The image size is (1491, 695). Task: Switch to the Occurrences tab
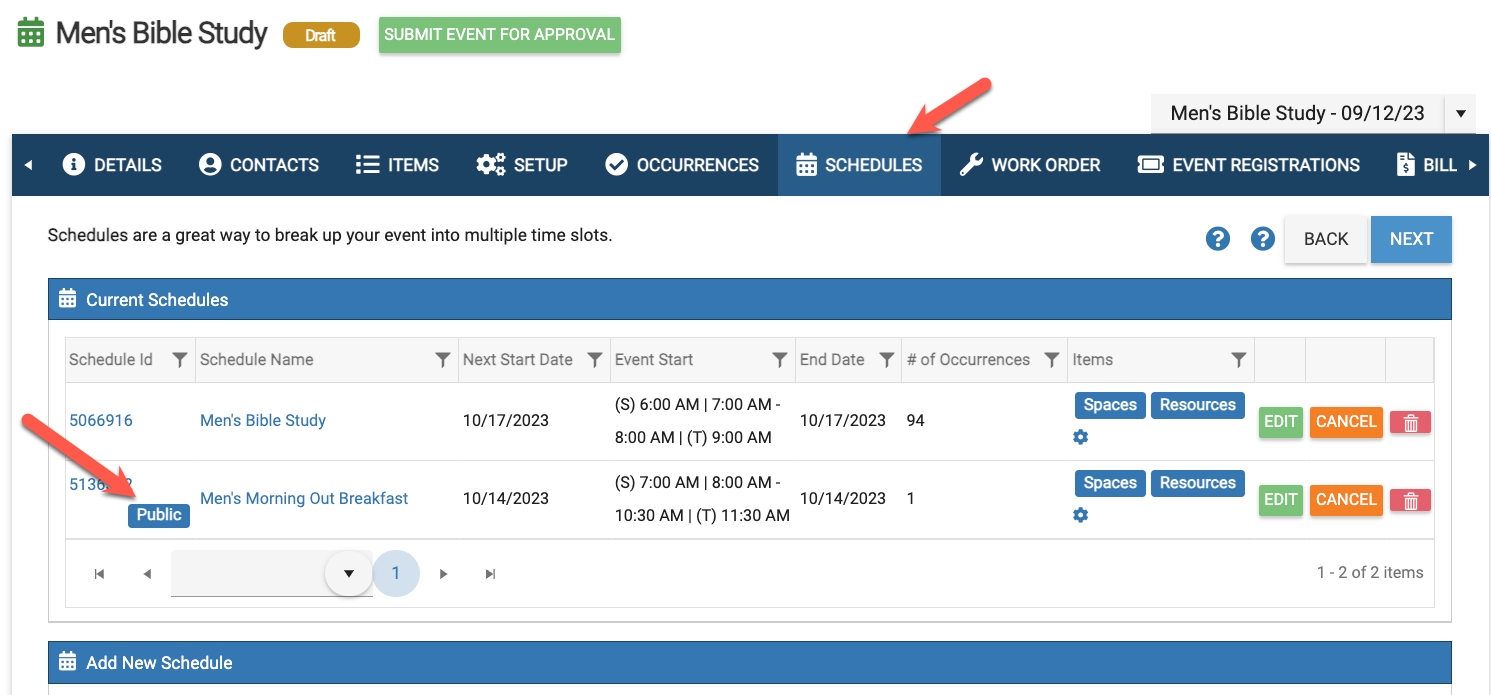pyautogui.click(x=683, y=165)
